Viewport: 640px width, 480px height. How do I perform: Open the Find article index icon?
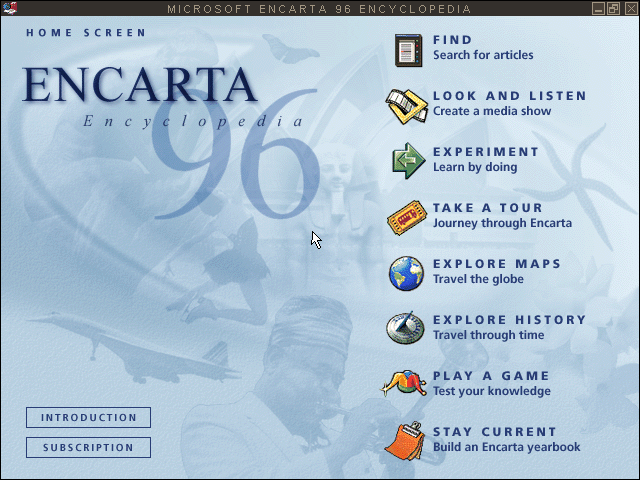[408, 50]
